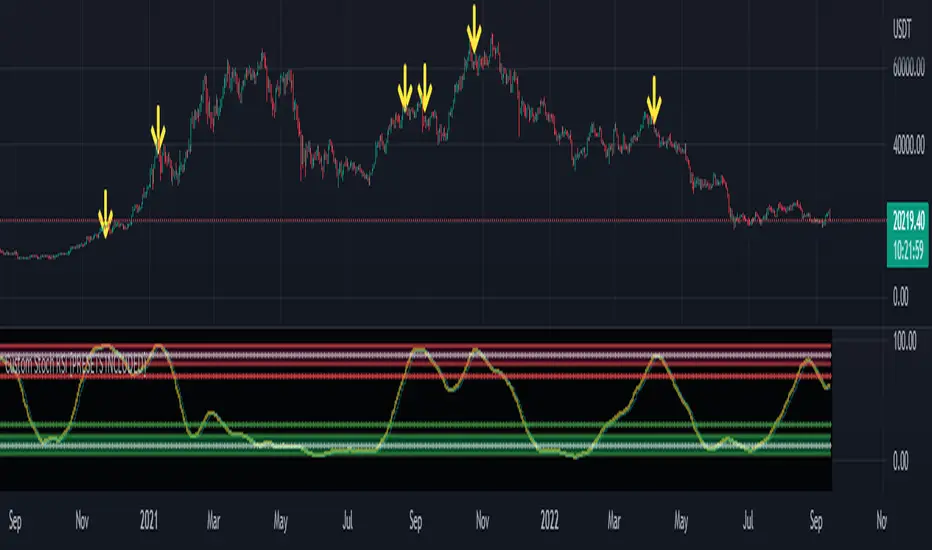This screenshot has height=550, width=932.
Task: Click the 40000.00 price axis label
Action: (x=908, y=144)
